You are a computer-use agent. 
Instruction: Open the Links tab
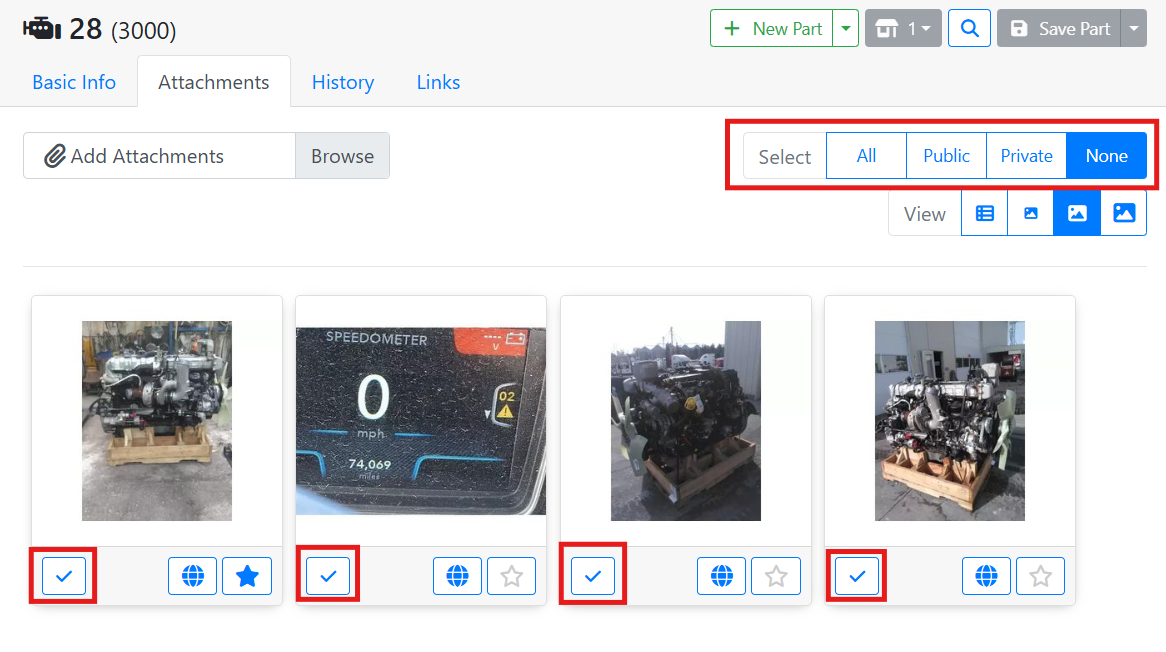pos(437,82)
